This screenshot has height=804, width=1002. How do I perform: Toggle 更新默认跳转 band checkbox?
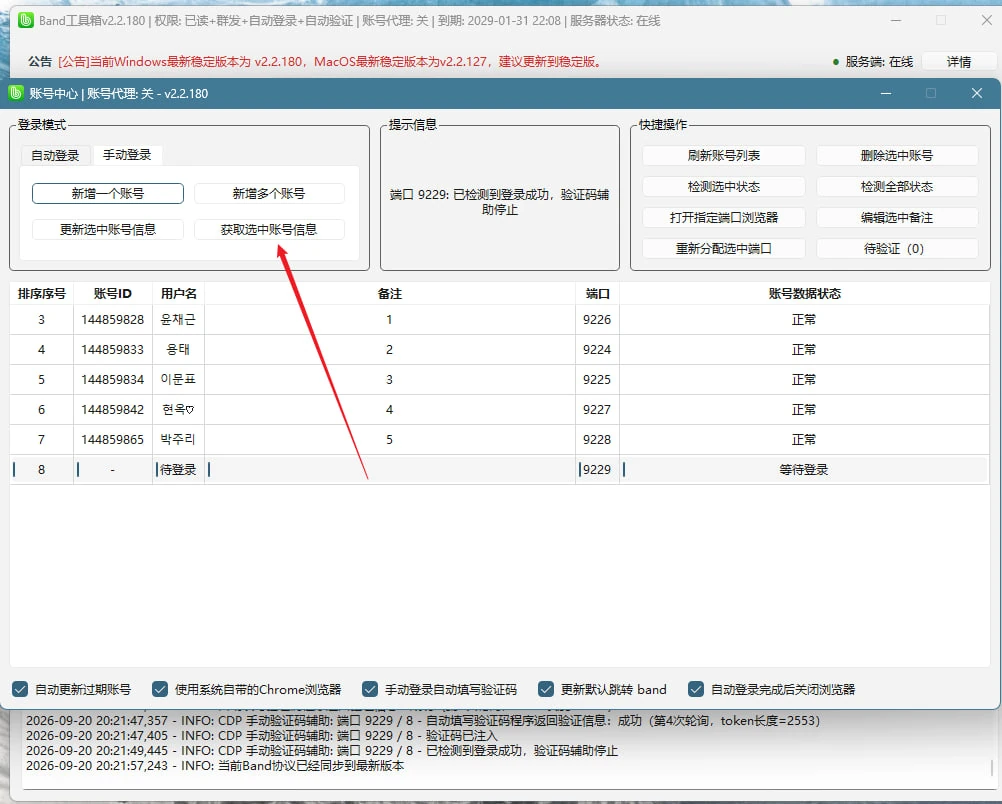pyautogui.click(x=546, y=689)
